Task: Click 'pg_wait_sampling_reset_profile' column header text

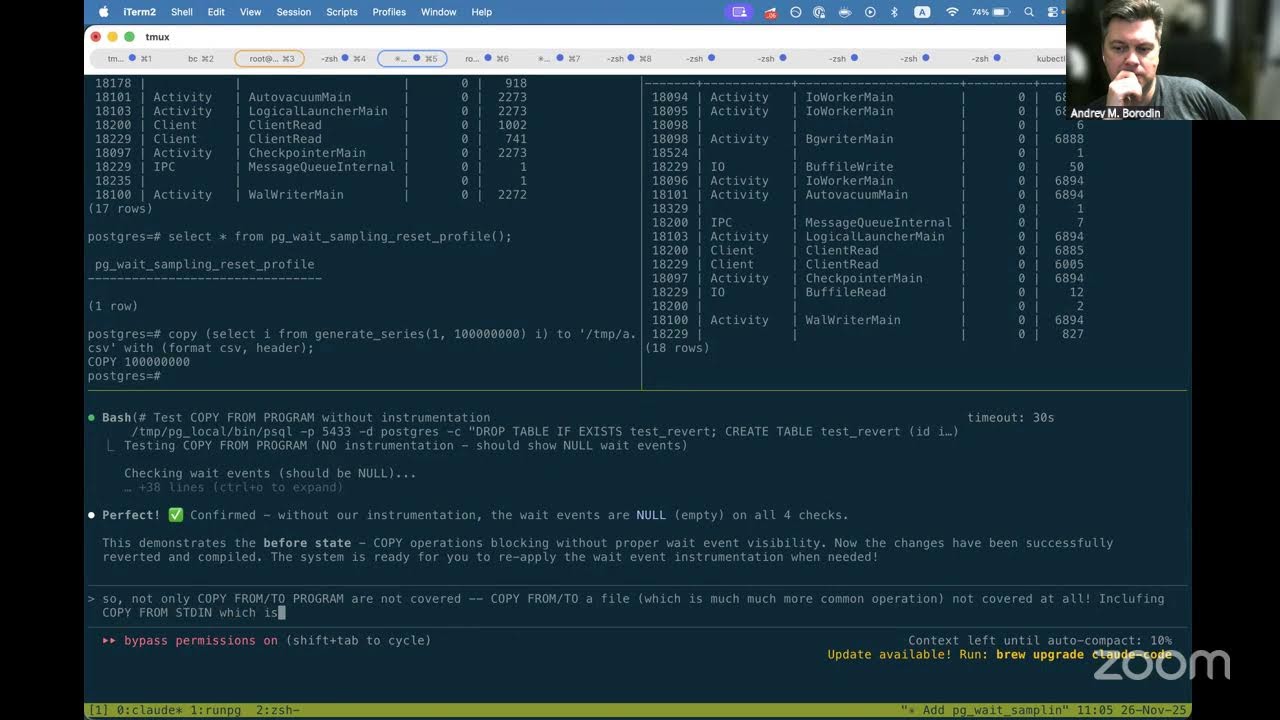Action: coord(205,264)
